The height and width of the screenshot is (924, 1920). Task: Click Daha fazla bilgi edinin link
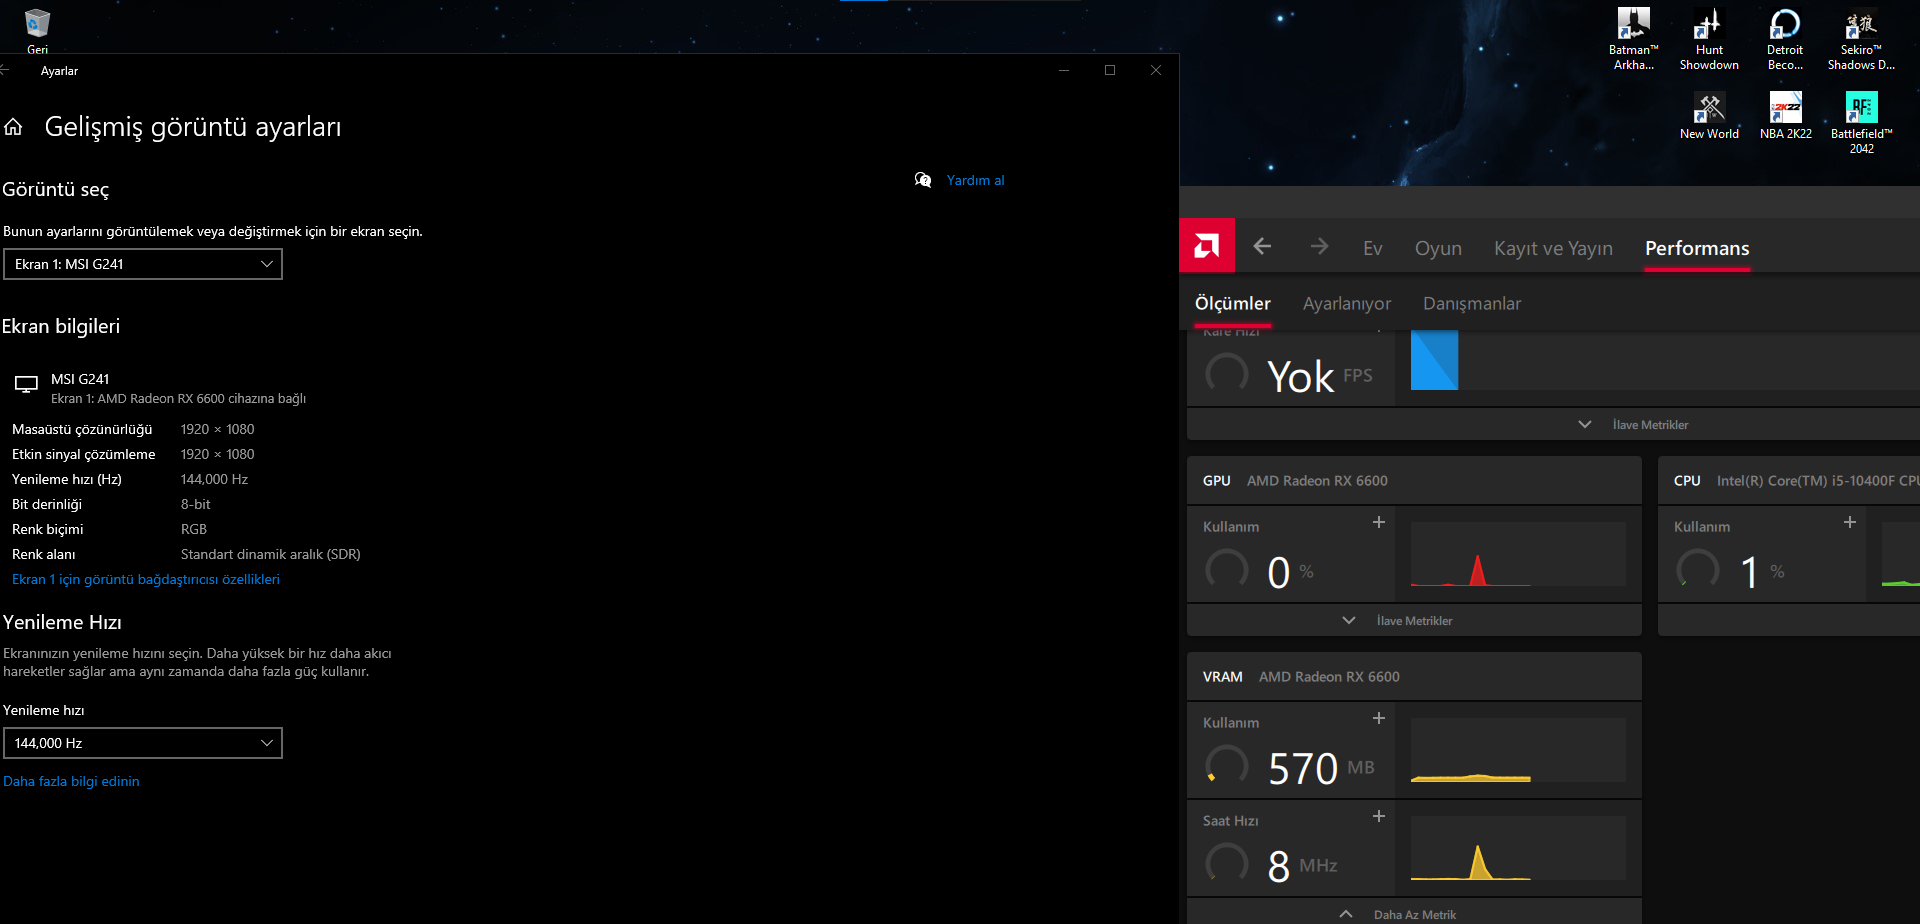tap(71, 781)
